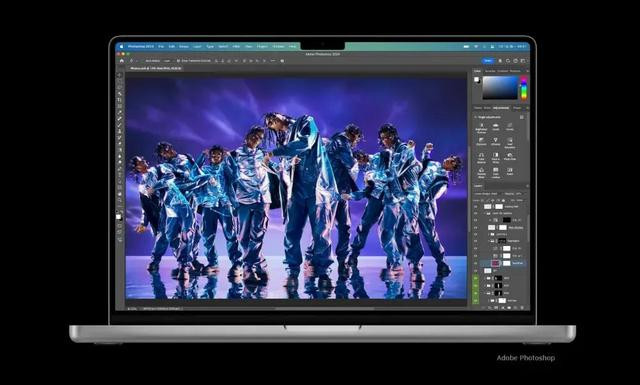Toggle visibility of the top layer
Screen dimensions: 640x385
(x=476, y=207)
